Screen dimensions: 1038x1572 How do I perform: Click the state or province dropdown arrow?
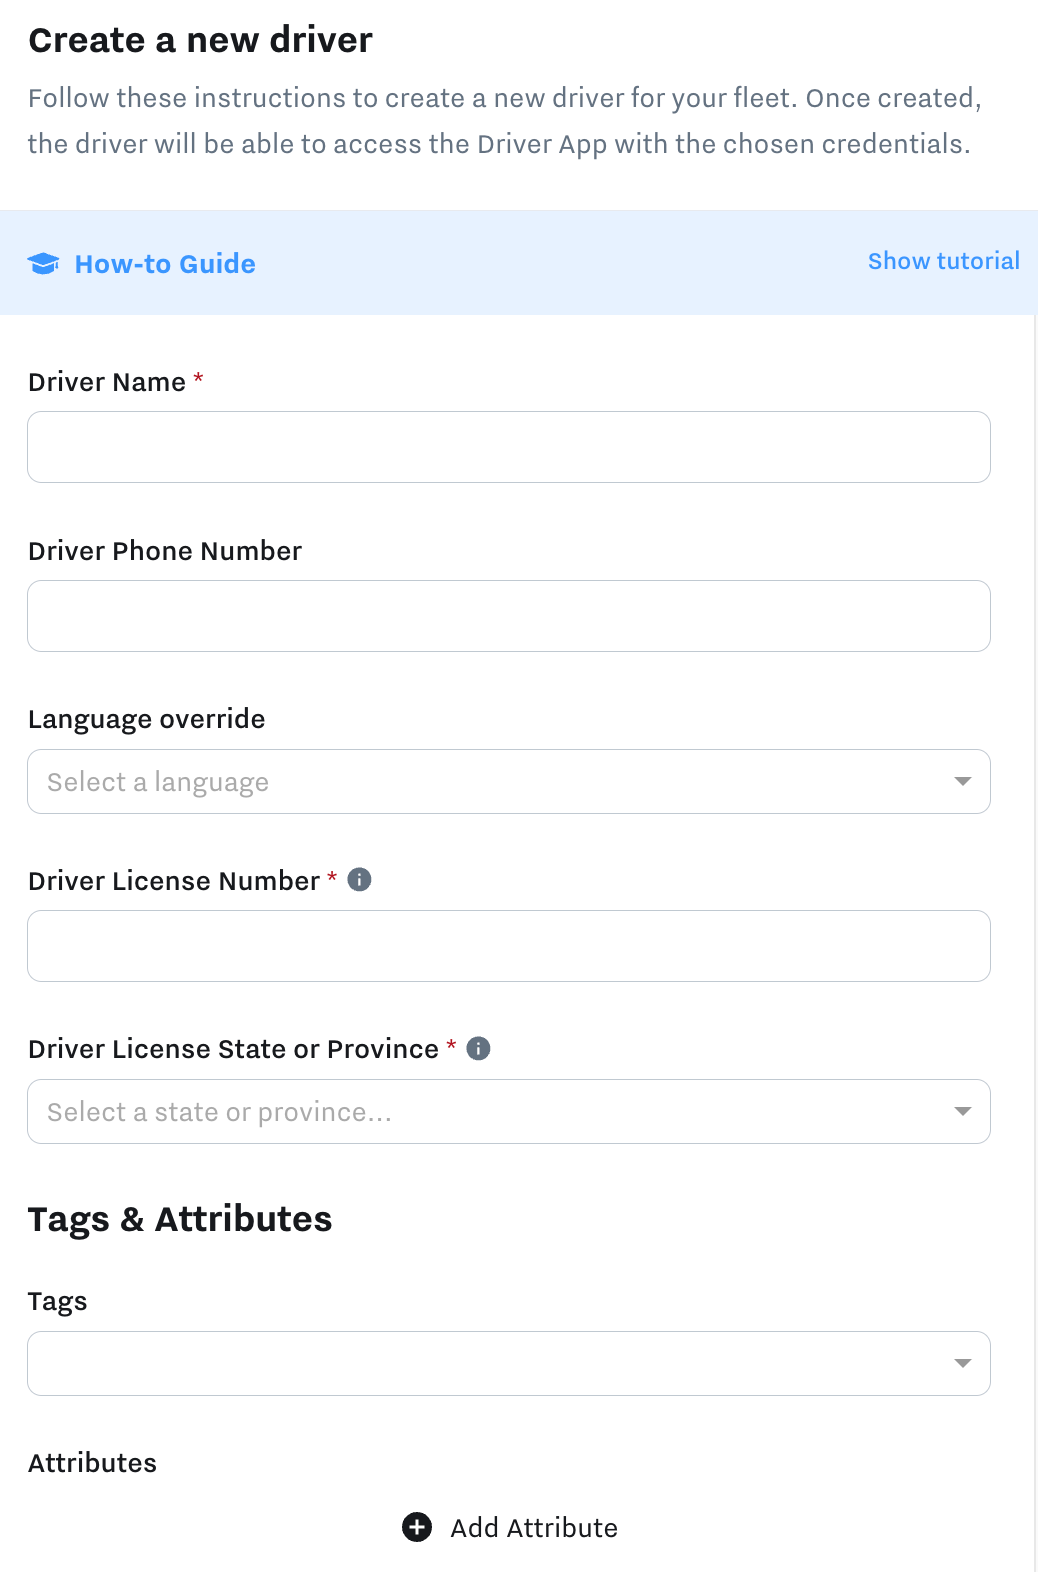tap(962, 1111)
